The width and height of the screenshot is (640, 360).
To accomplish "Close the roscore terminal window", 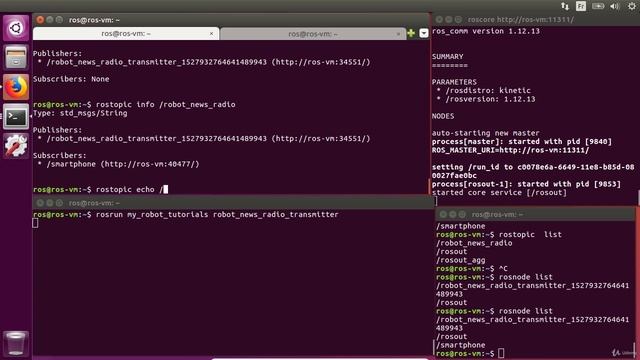I will click(x=439, y=19).
